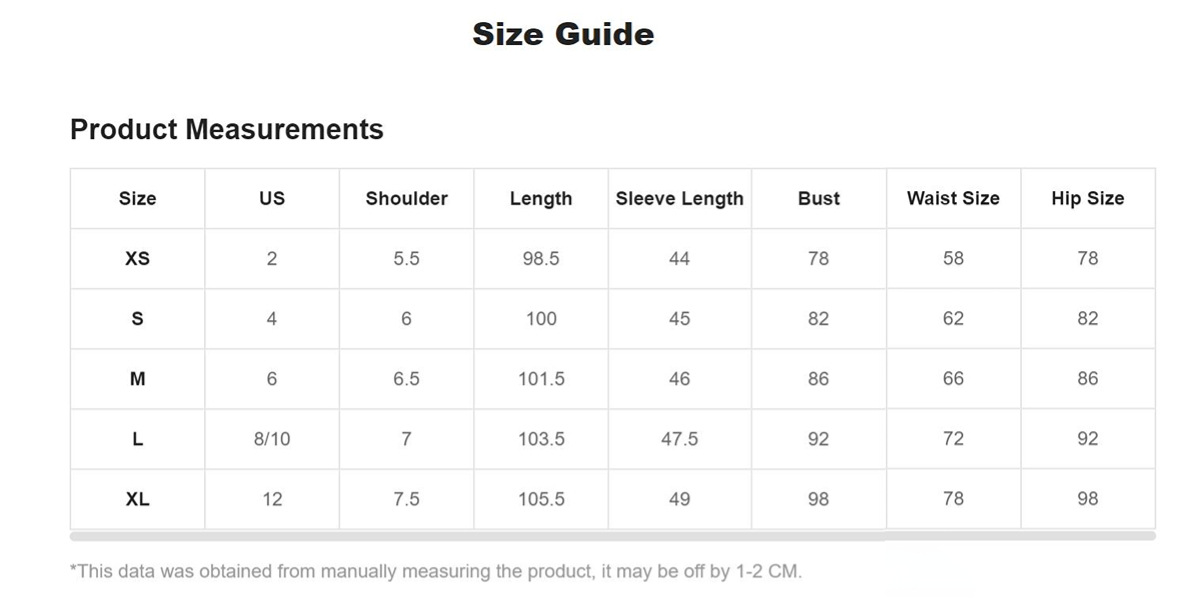Select the 105.5 length value

click(x=541, y=498)
